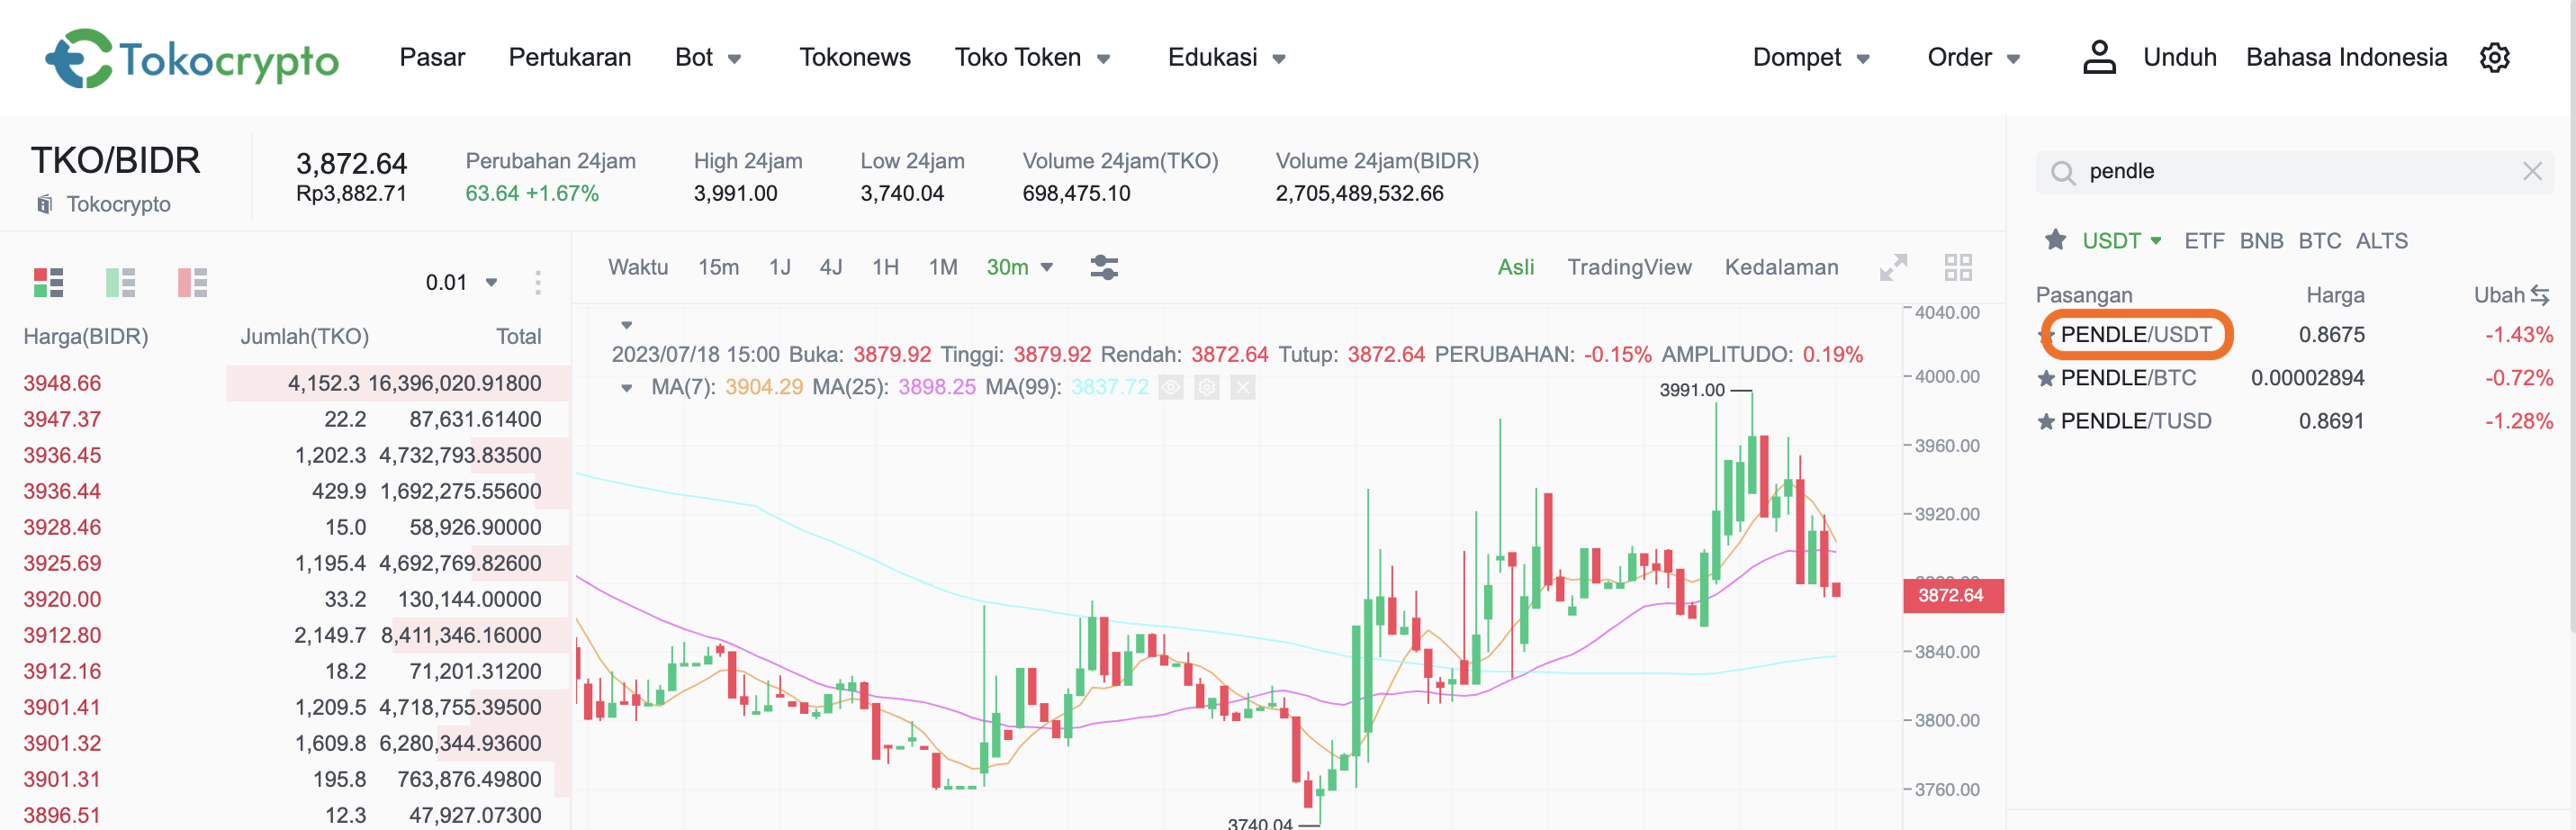This screenshot has width=2576, height=830.
Task: Show favorites star filter in pair list
Action: pyautogui.click(x=2055, y=240)
